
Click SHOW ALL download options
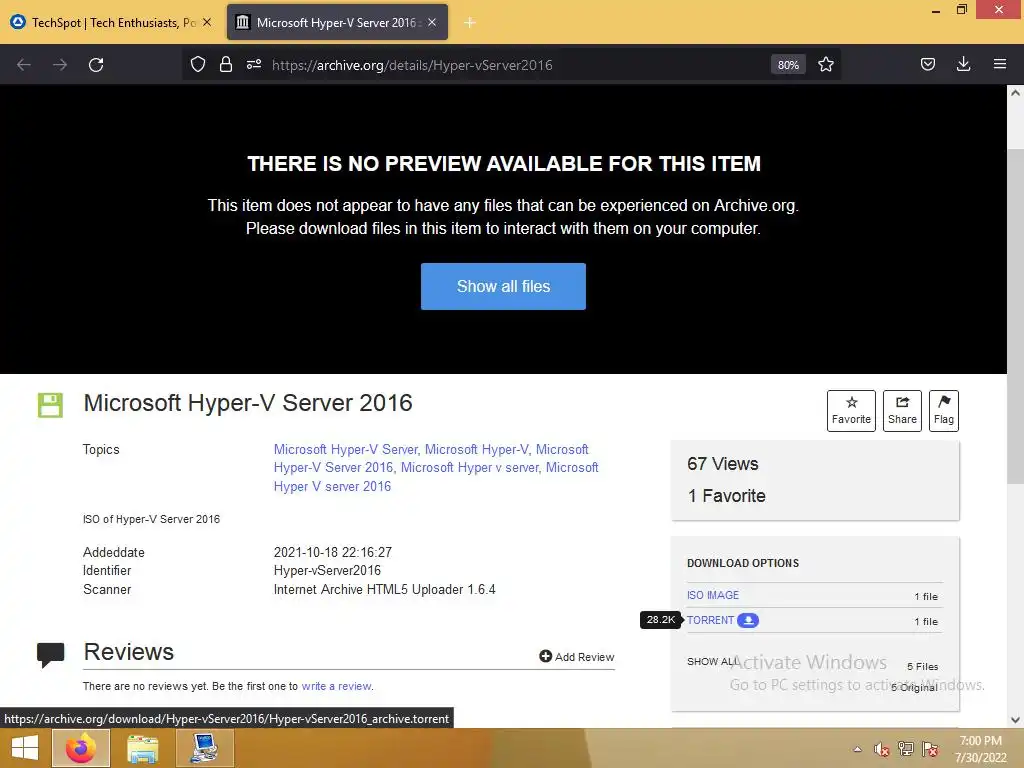point(712,662)
